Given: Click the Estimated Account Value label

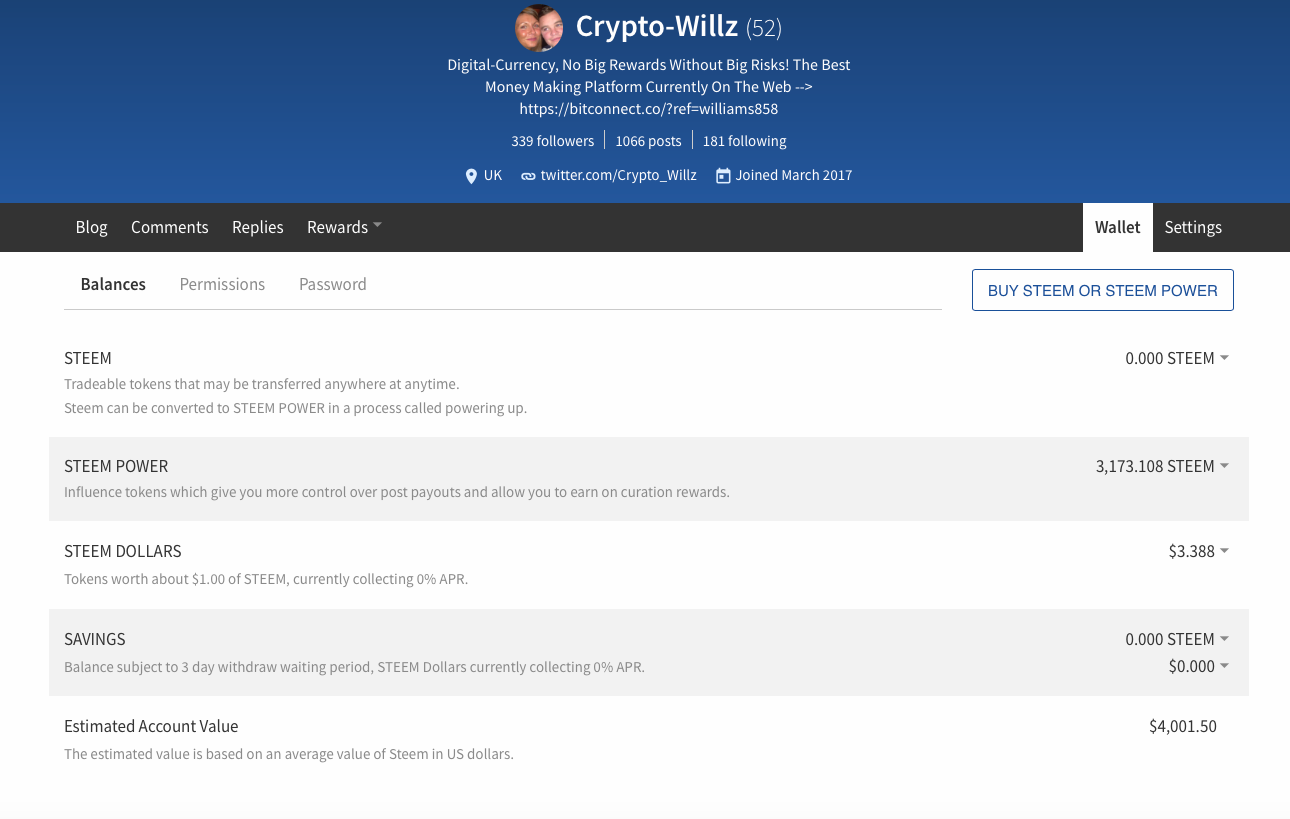Looking at the screenshot, I should (x=151, y=727).
